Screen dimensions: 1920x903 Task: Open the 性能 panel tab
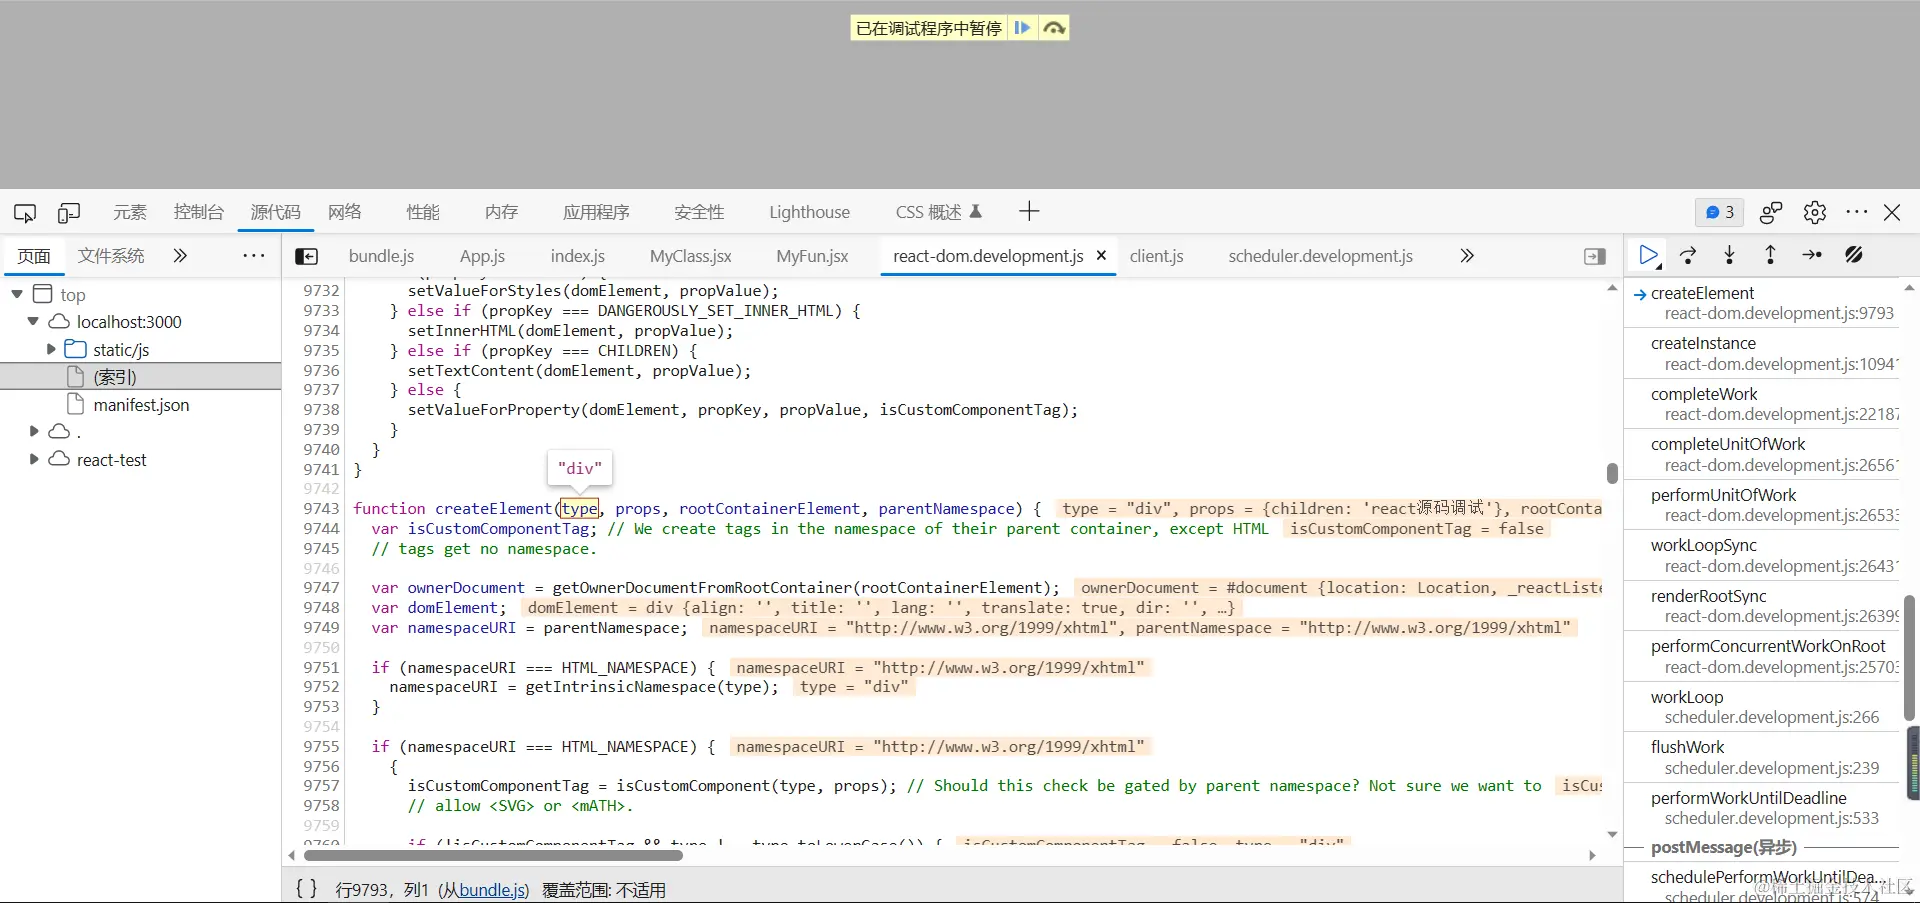pyautogui.click(x=423, y=212)
